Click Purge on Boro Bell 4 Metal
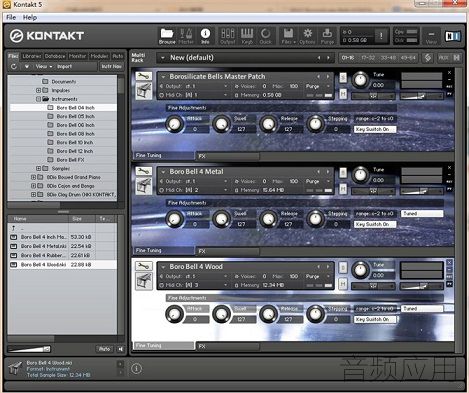 (312, 181)
